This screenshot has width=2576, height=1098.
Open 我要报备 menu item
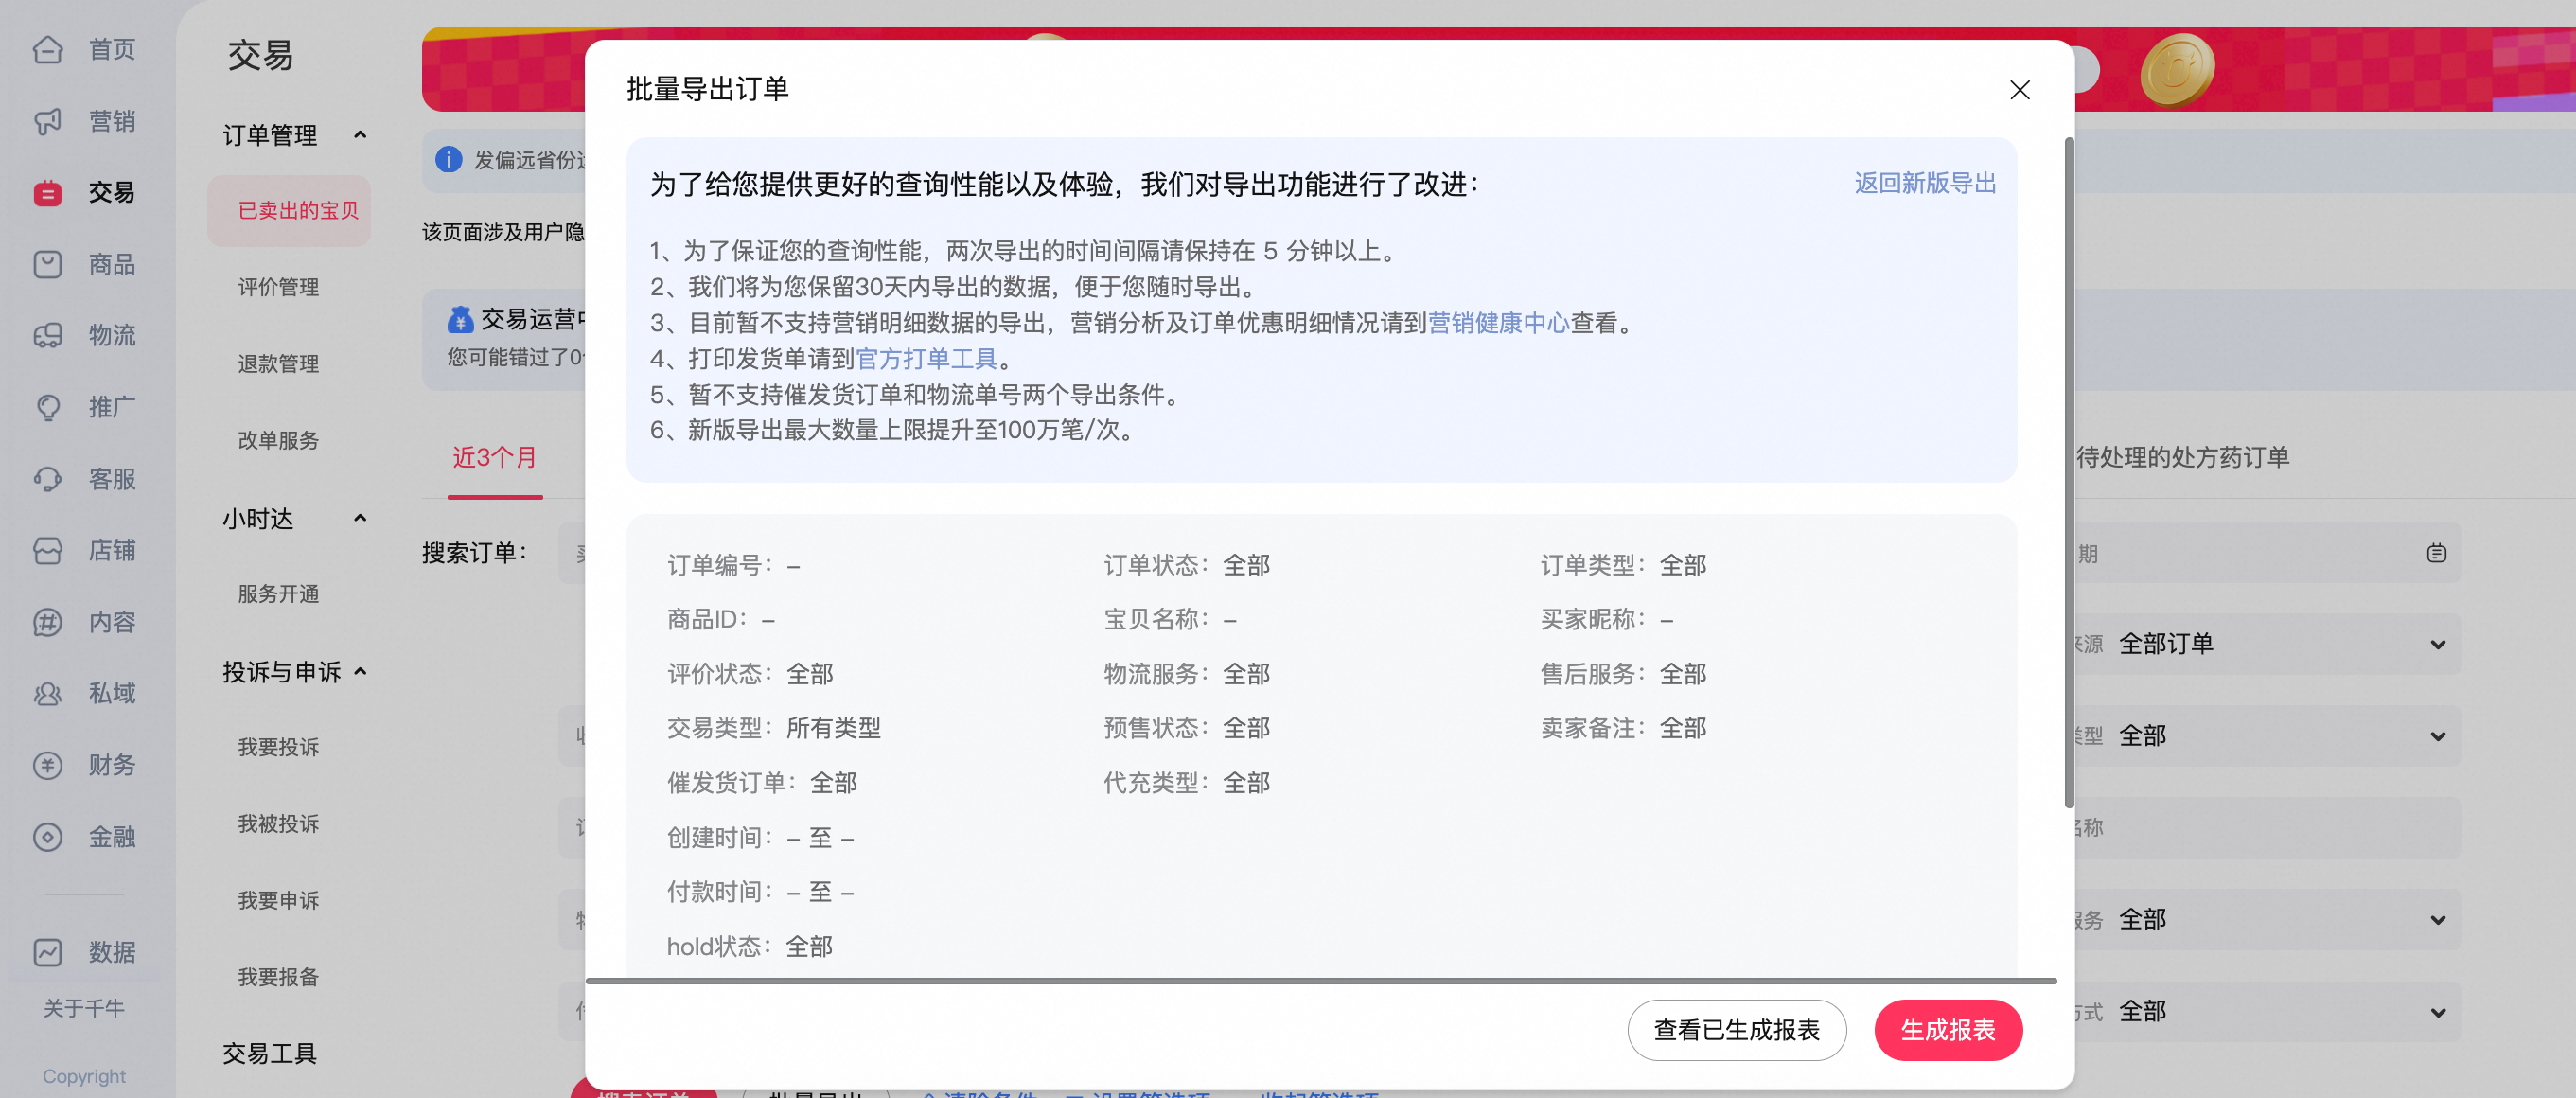point(278,977)
